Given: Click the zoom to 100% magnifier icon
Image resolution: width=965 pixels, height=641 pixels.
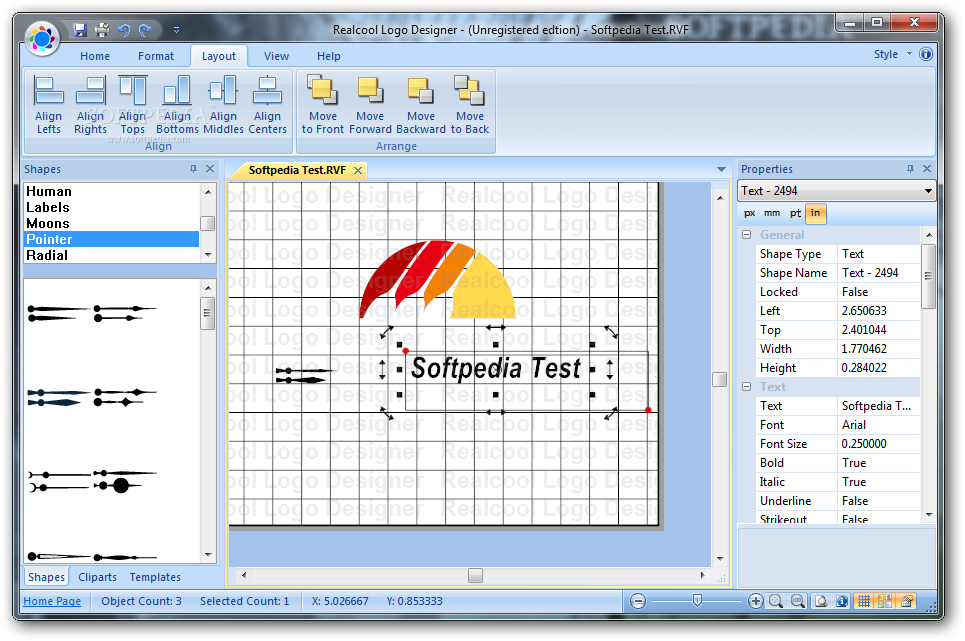Looking at the screenshot, I should pyautogui.click(x=798, y=601).
